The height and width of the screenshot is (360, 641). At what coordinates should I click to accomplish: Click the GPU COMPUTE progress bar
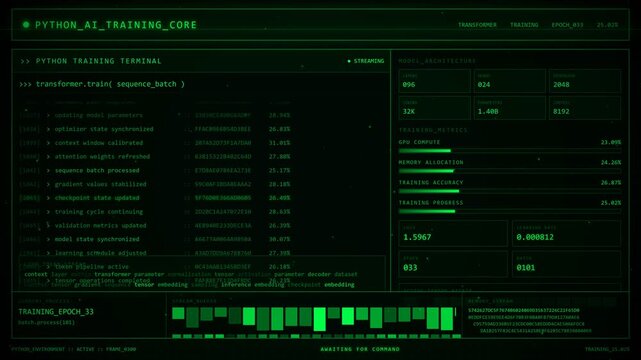pyautogui.click(x=510, y=151)
